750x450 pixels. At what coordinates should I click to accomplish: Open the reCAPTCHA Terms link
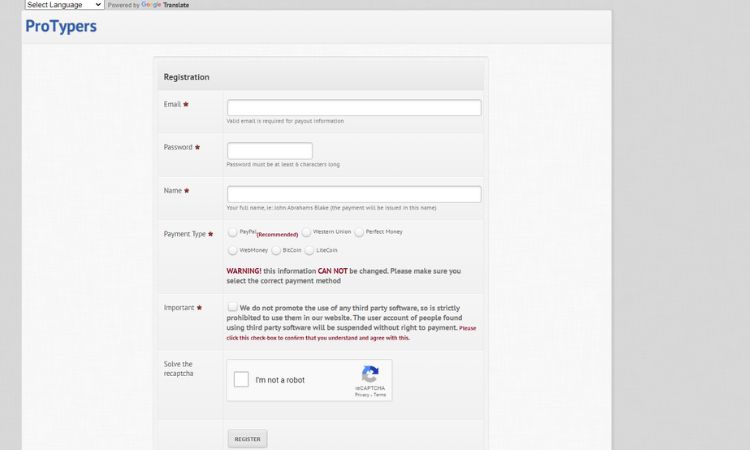pos(380,395)
